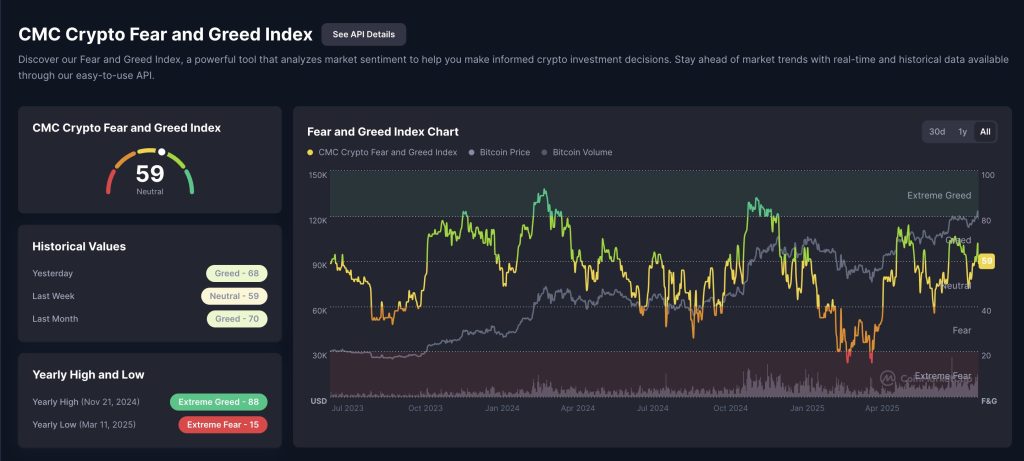1024x461 pixels.
Task: Click the Extreme Greed - 88 yearly high badge
Action: (218, 402)
